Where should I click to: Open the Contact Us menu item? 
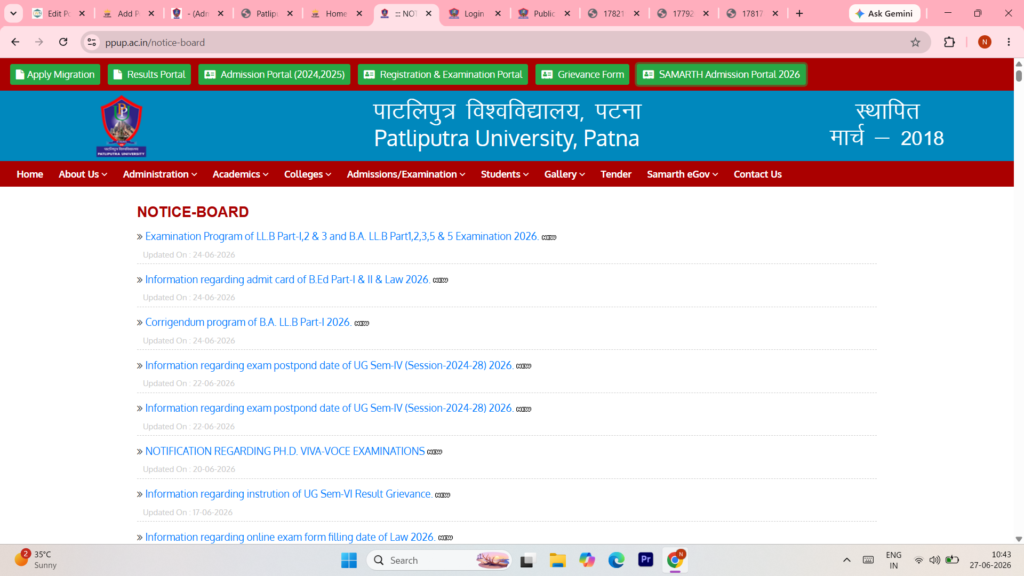pyautogui.click(x=758, y=174)
